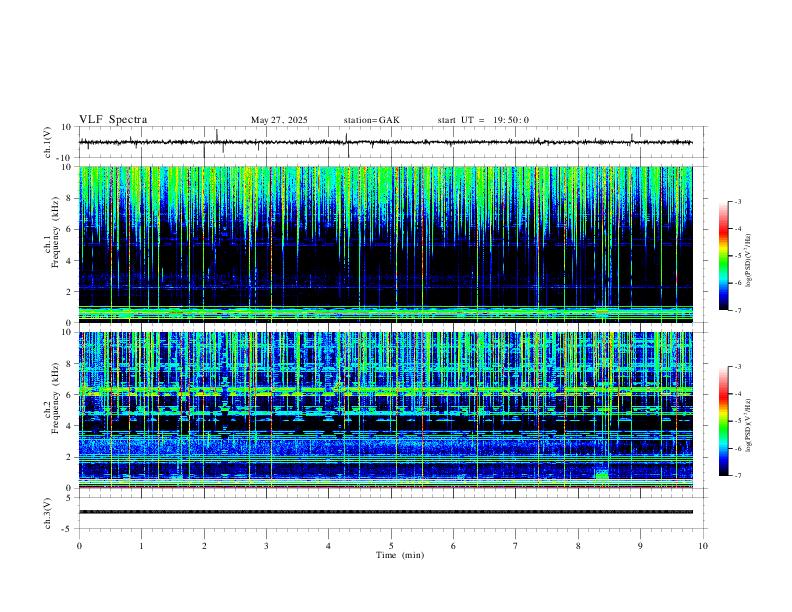Click the ch.2 spectrogram panel
Image resolution: width=792 pixels, height=612 pixels.
tap(385, 410)
